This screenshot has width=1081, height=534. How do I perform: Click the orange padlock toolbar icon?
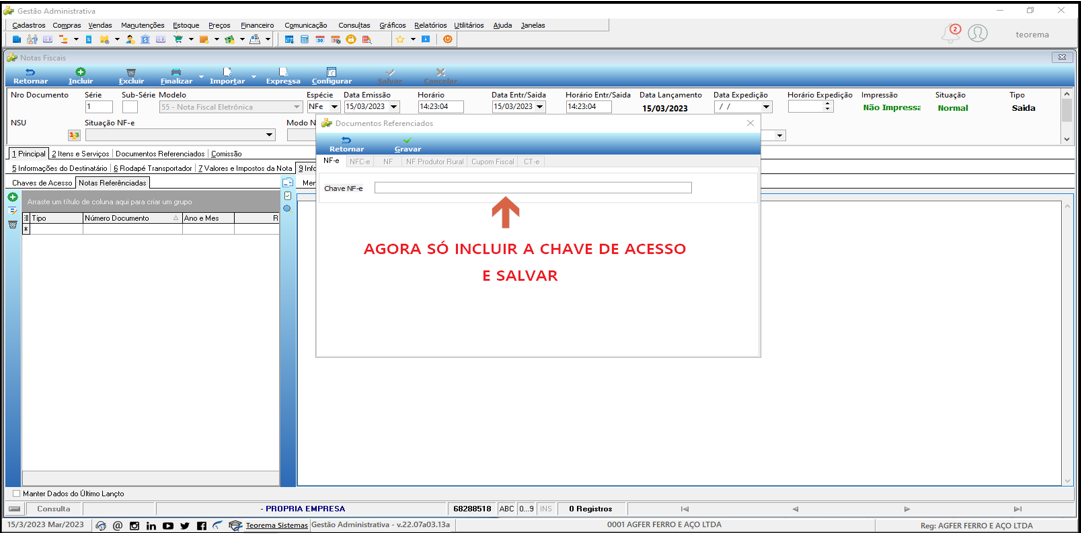(x=351, y=39)
